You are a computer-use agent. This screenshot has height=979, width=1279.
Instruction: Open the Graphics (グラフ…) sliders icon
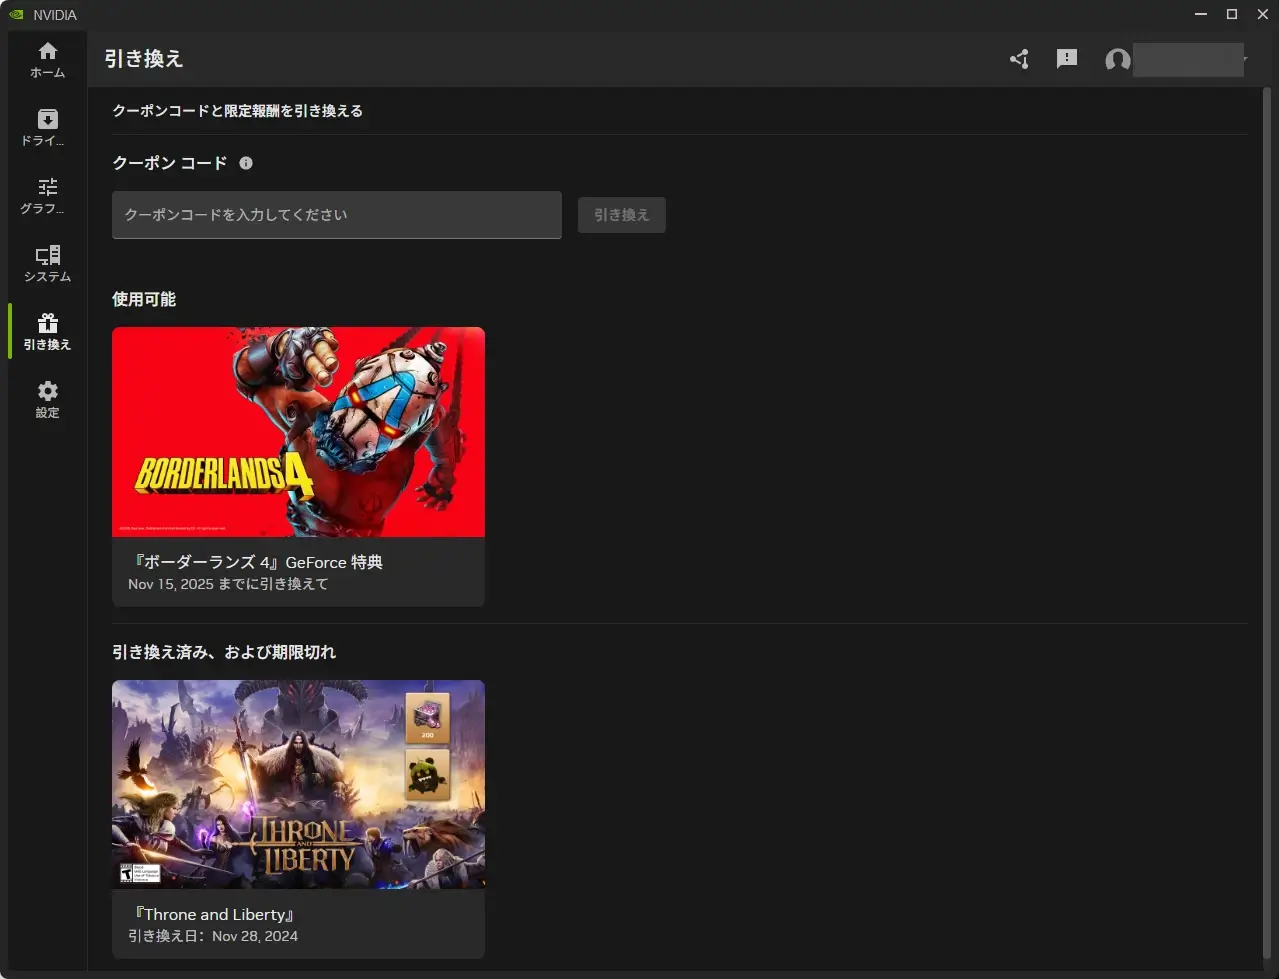pos(47,196)
